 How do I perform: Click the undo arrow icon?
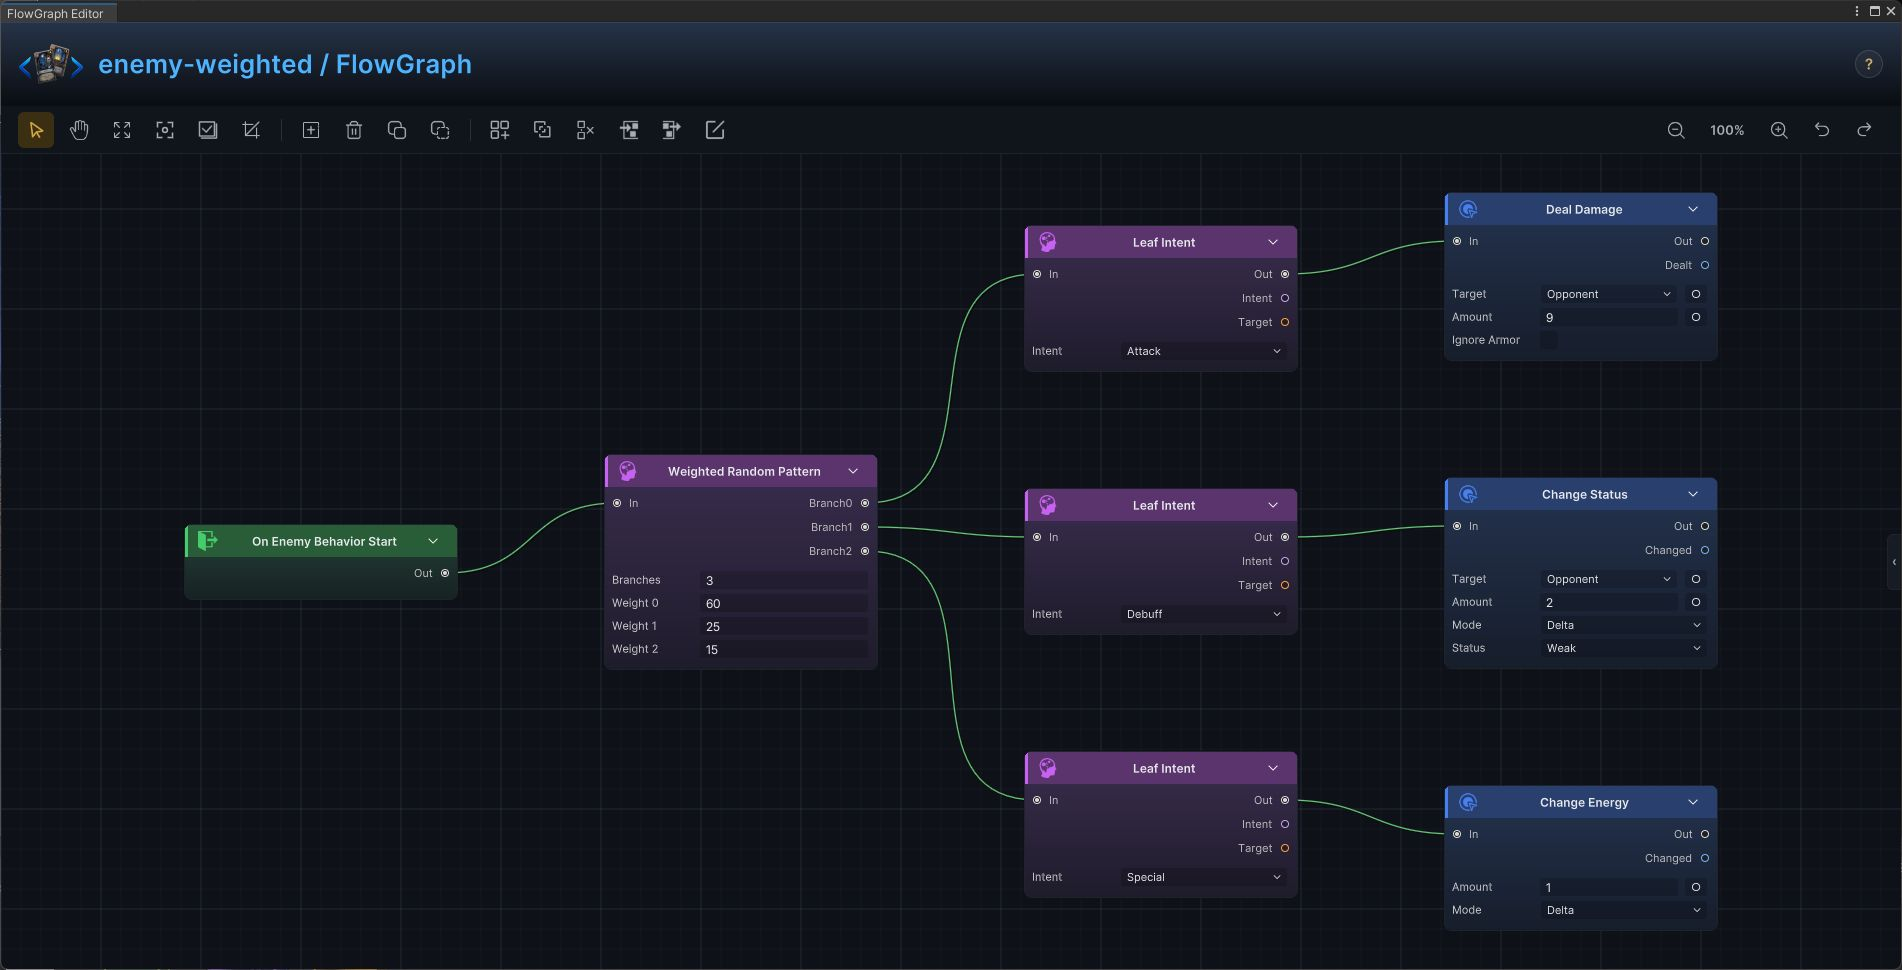click(1822, 130)
